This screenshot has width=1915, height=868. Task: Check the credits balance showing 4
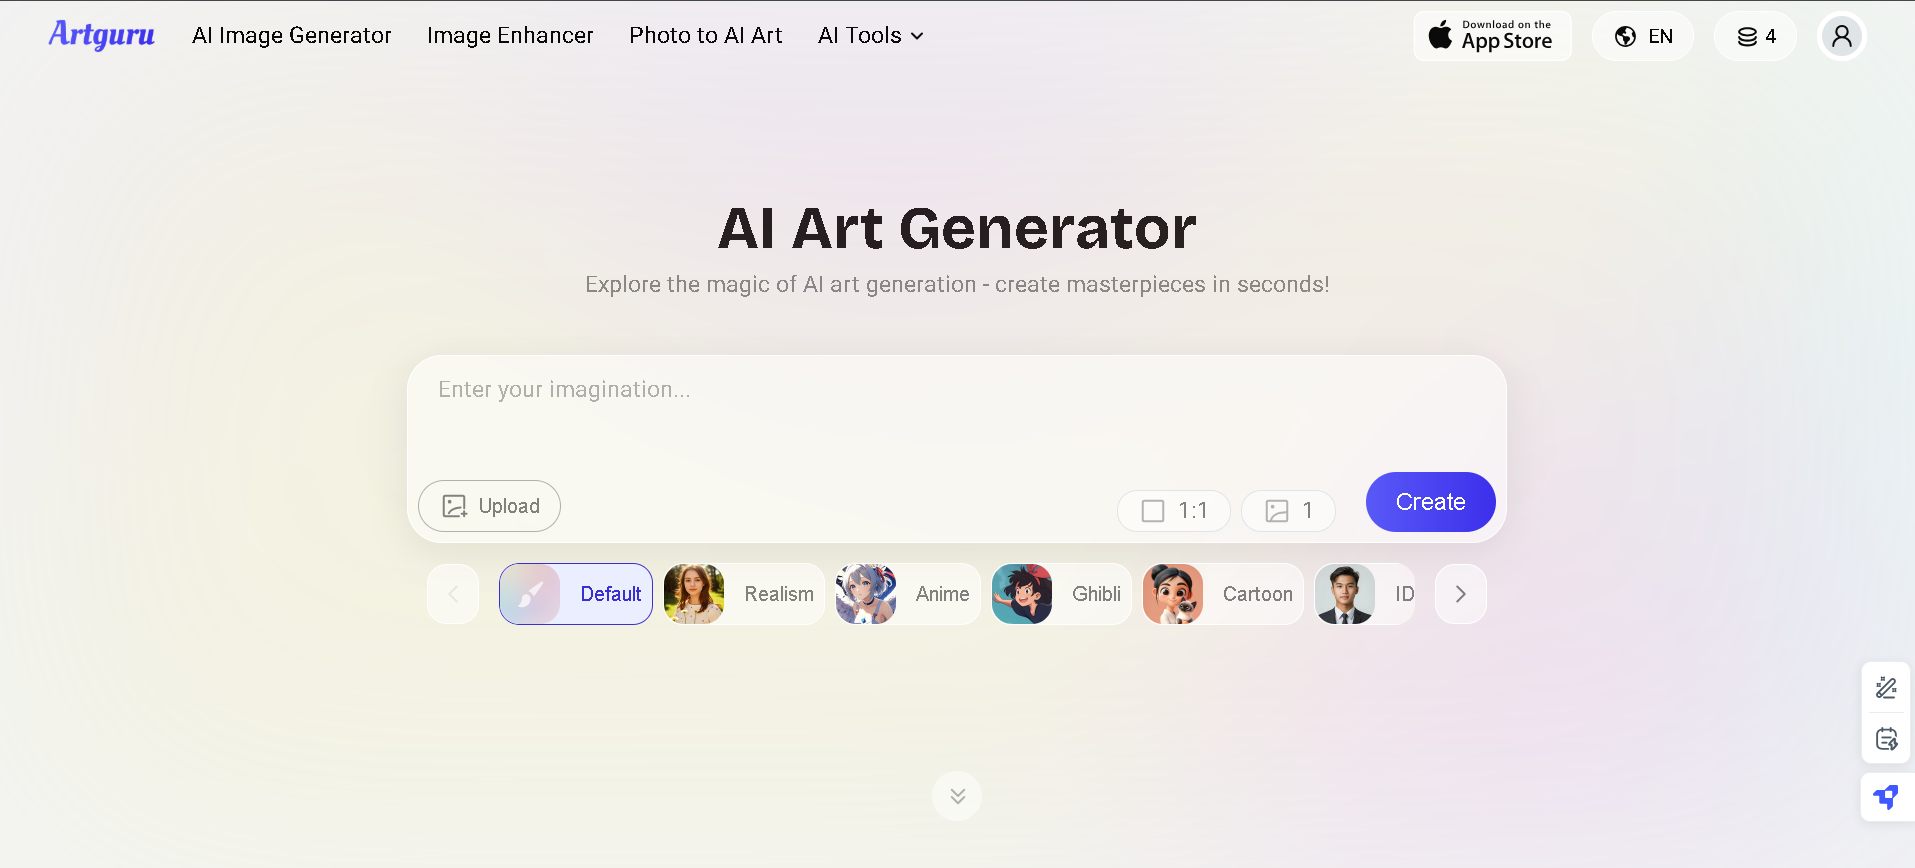1755,36
